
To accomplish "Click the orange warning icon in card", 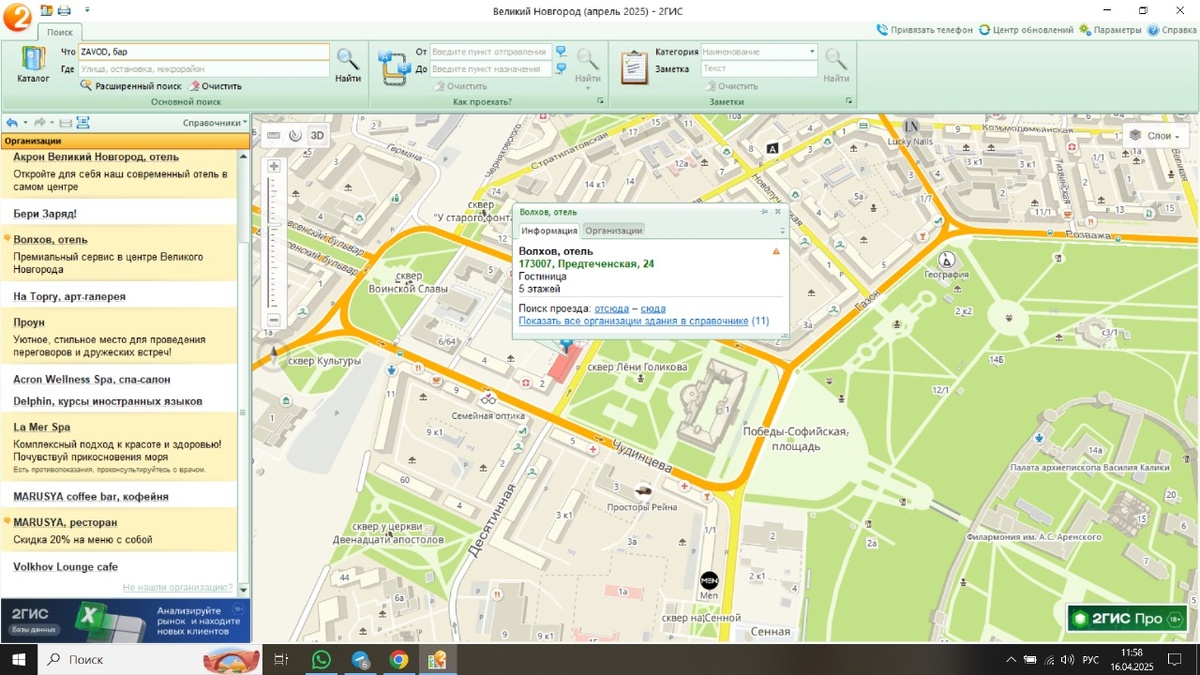I will (x=776, y=251).
